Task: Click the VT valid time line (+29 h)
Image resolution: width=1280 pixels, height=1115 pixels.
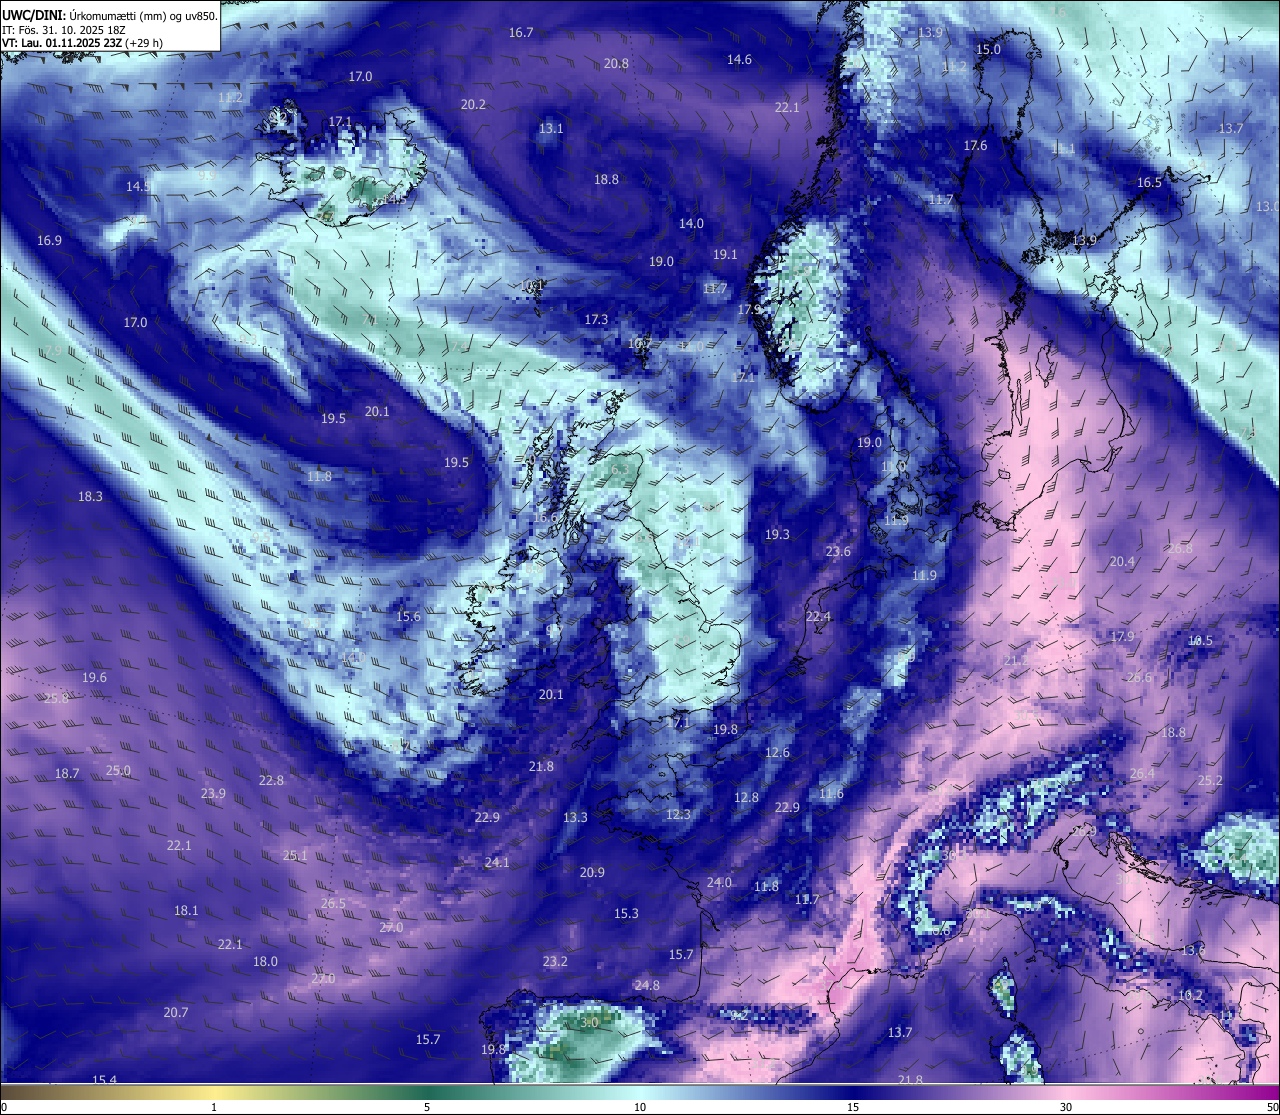Action: pyautogui.click(x=83, y=43)
